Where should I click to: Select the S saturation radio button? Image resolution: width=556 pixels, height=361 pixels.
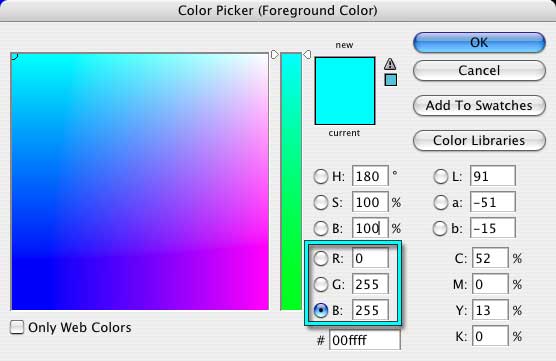point(321,202)
